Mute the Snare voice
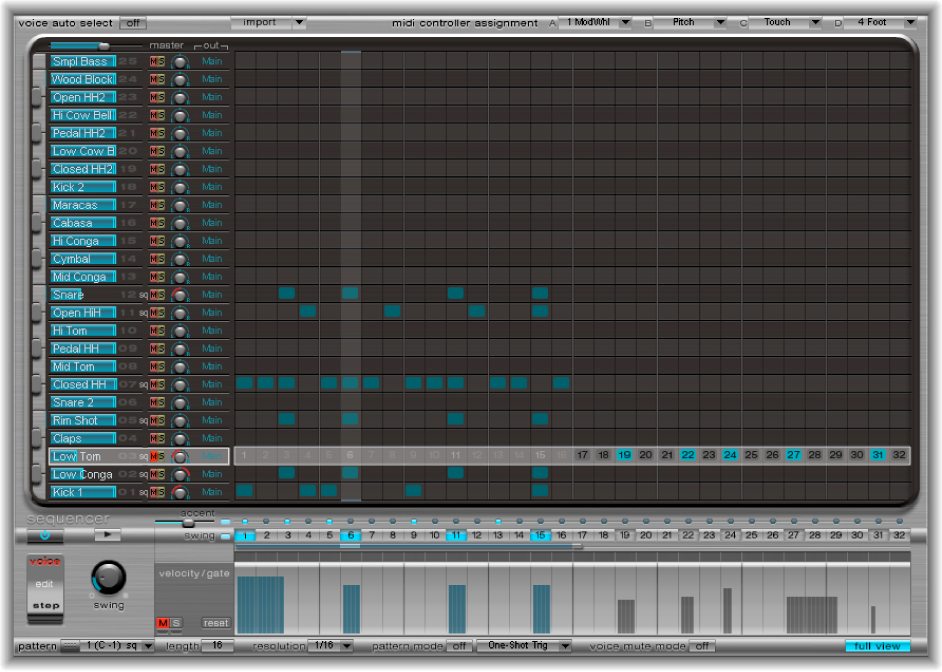The image size is (942, 672). pyautogui.click(x=151, y=294)
